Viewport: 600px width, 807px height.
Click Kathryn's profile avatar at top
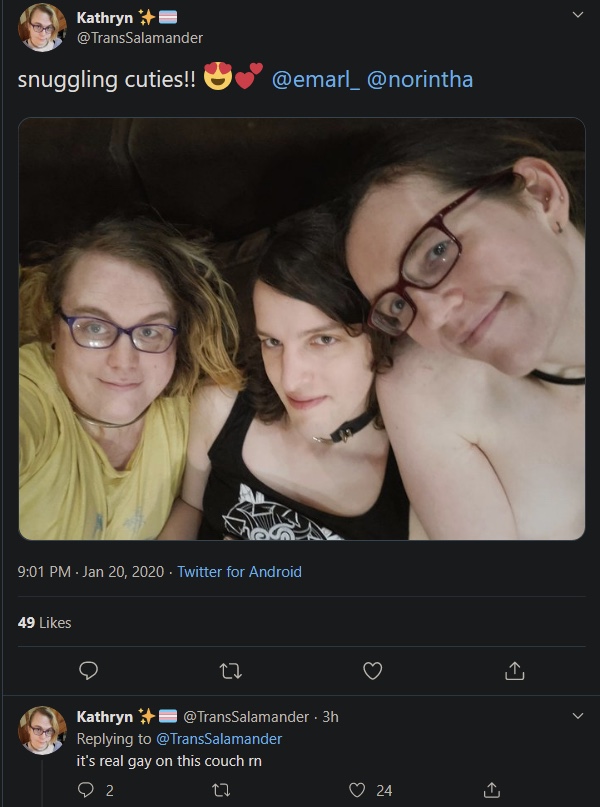click(x=42, y=27)
